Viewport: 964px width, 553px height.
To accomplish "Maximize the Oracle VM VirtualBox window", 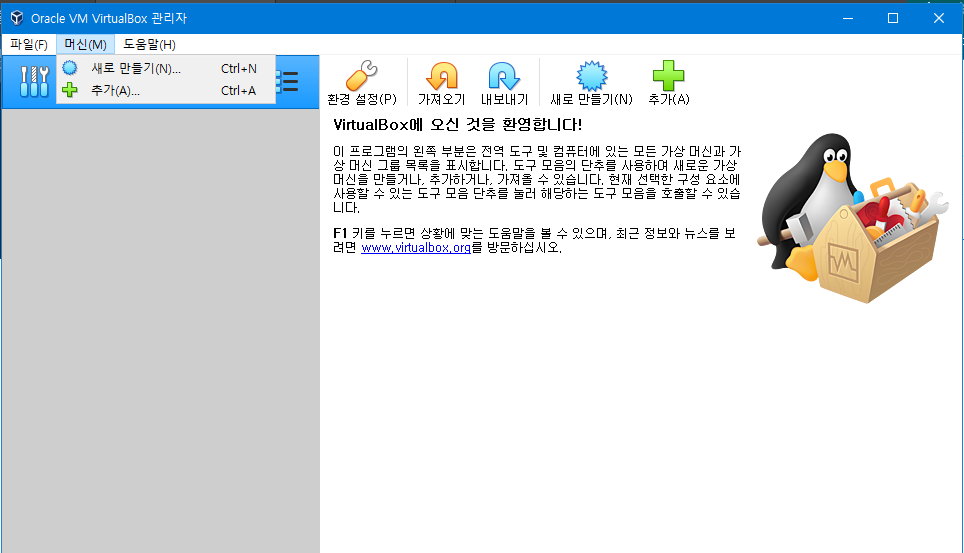I will pyautogui.click(x=893, y=18).
